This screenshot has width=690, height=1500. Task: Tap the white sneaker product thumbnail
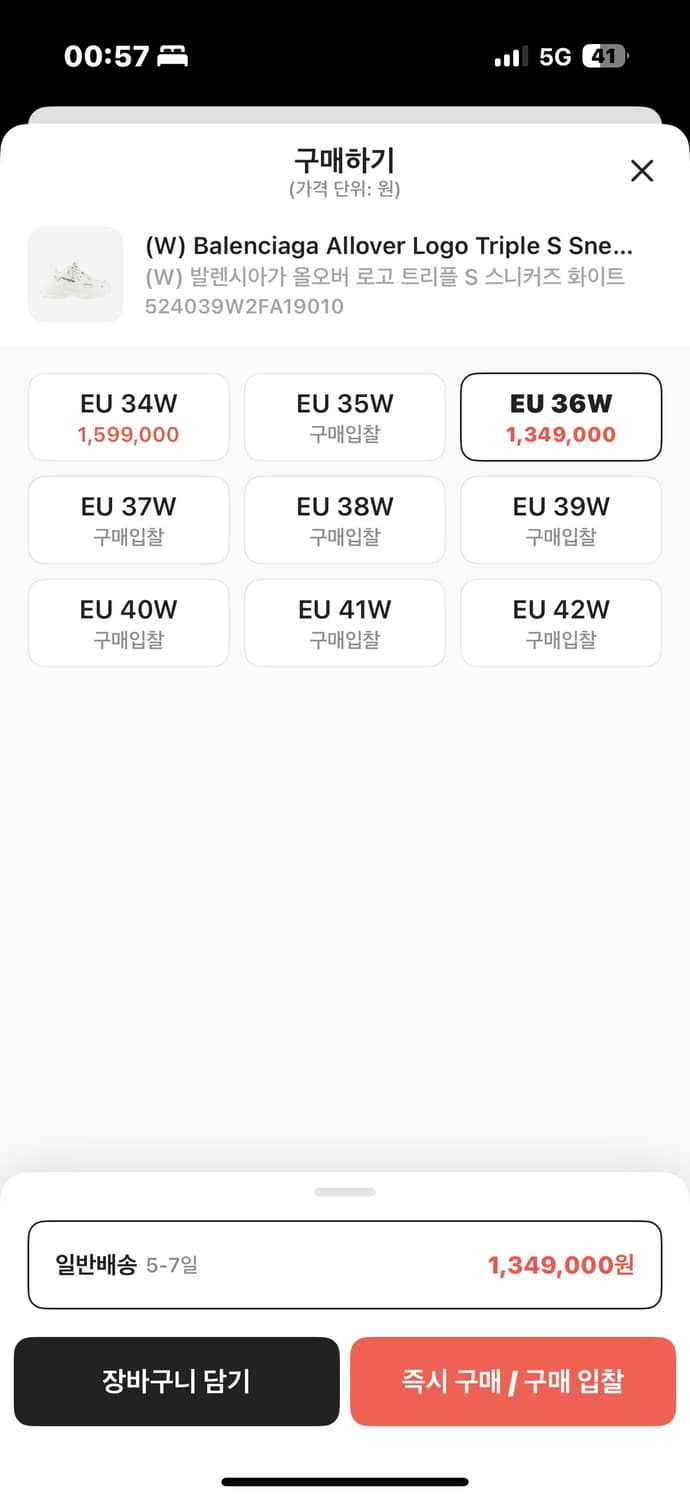(75, 275)
